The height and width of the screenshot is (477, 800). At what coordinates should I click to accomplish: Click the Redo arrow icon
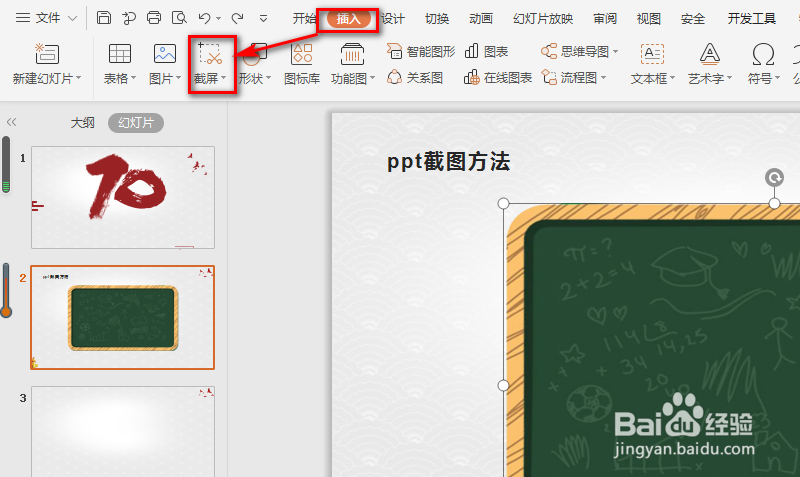237,18
